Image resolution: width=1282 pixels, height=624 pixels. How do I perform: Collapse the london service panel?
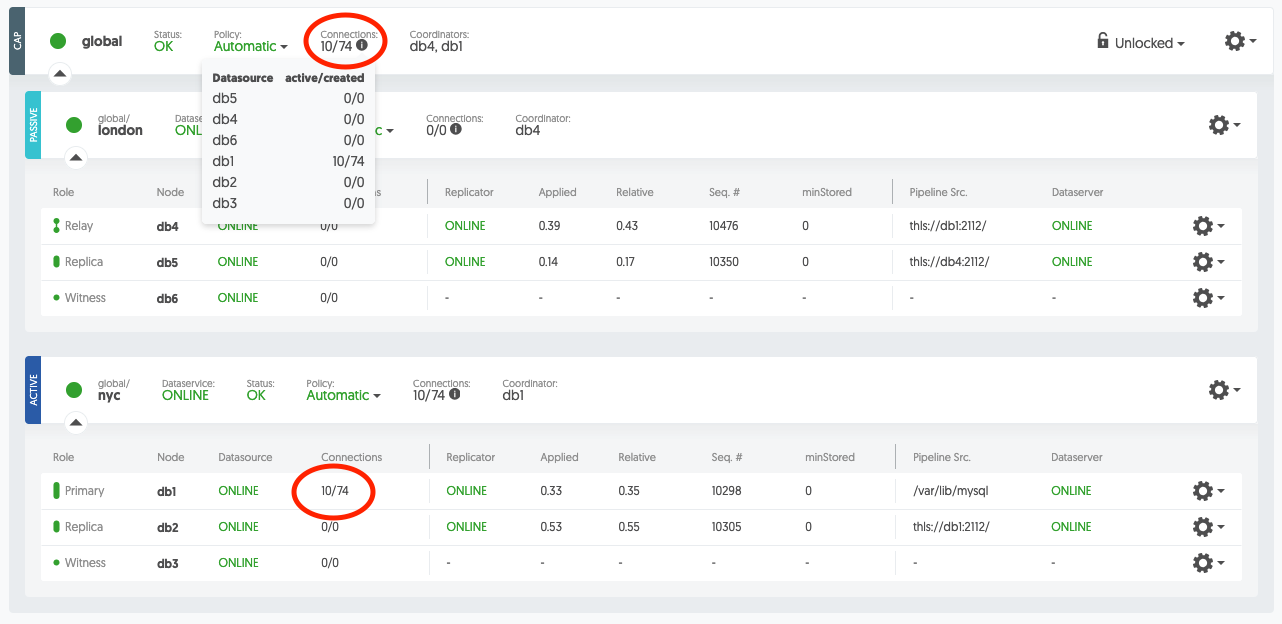tap(76, 157)
